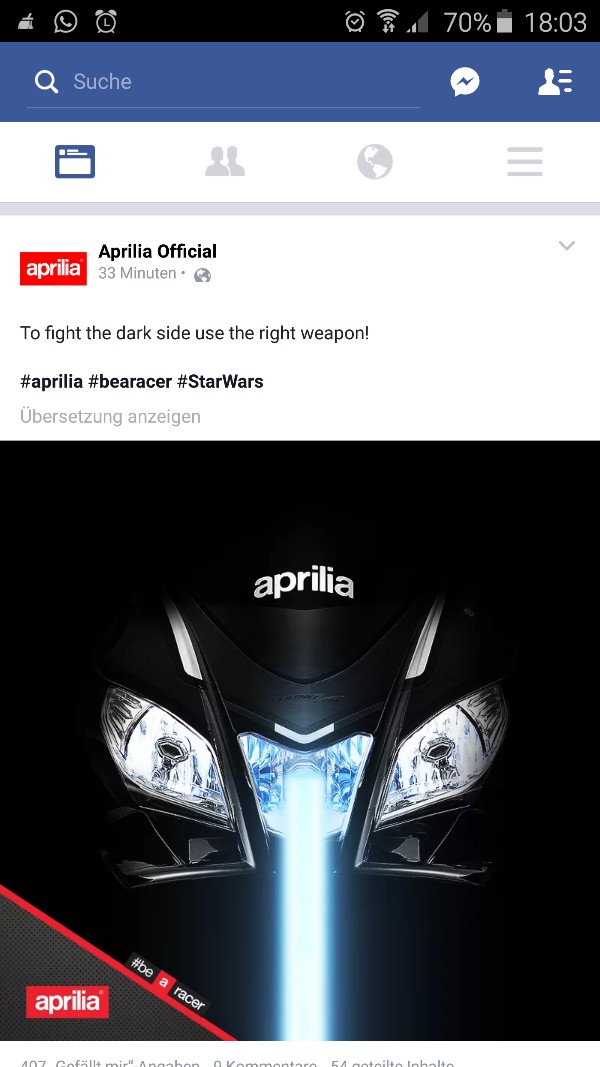Open the 33 Minuten post timestamp
This screenshot has height=1067, width=600.
pyautogui.click(x=137, y=274)
